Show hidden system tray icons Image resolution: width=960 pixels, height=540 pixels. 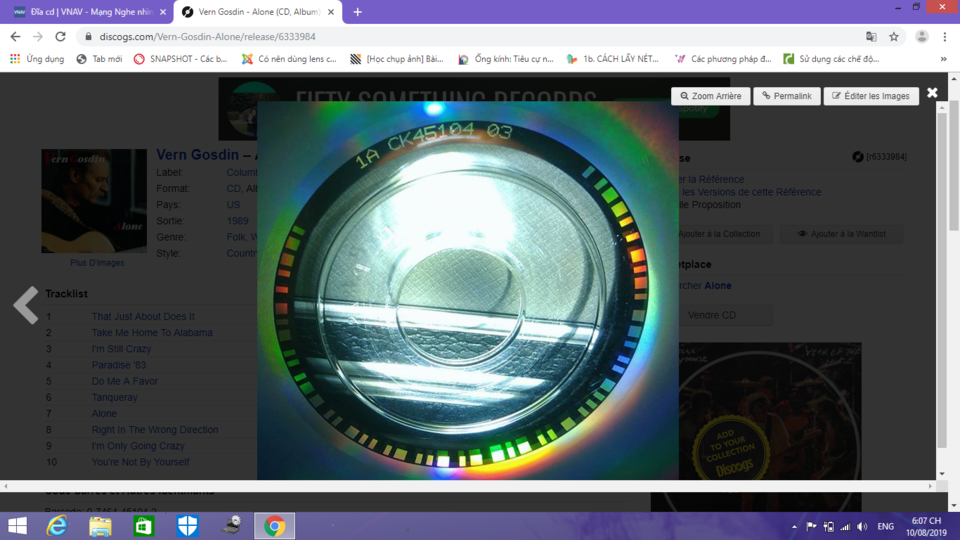click(794, 527)
